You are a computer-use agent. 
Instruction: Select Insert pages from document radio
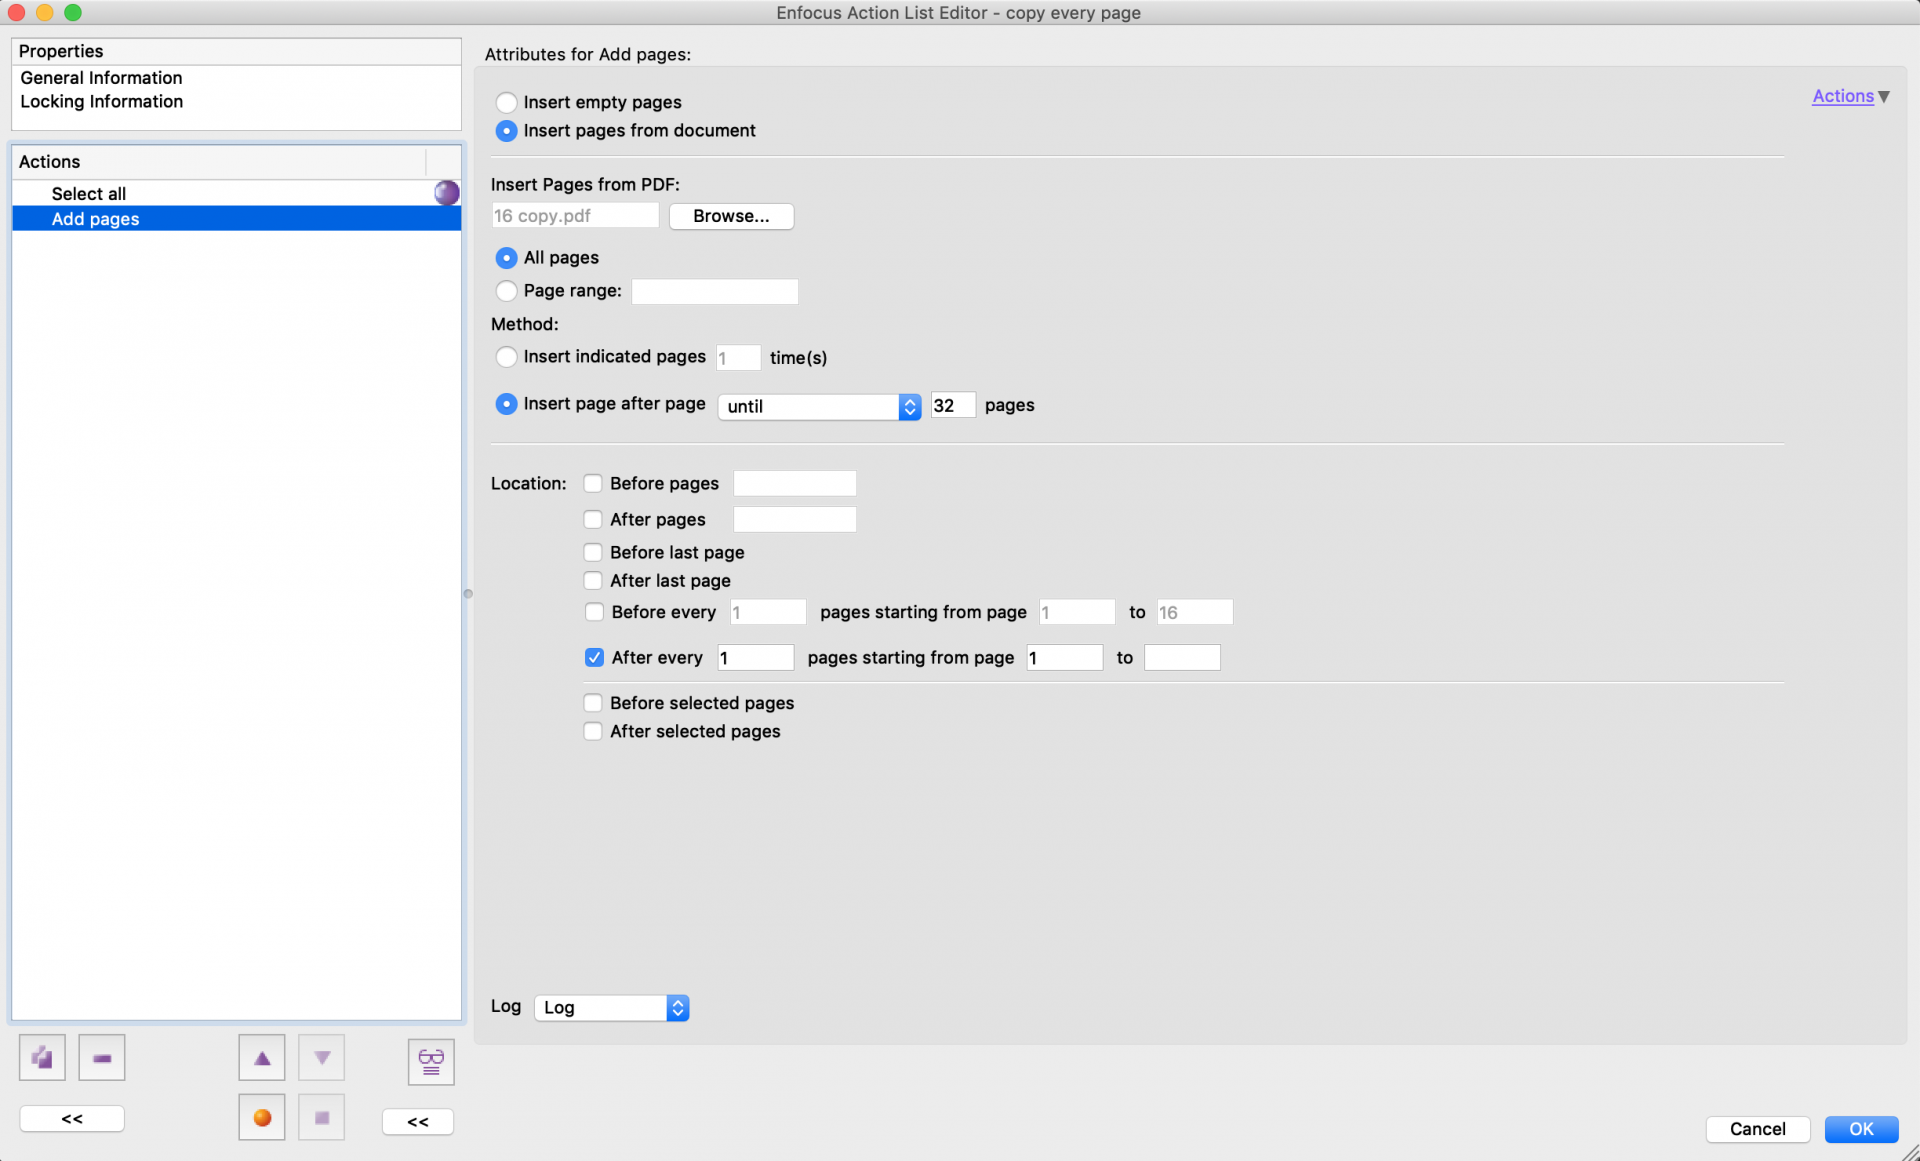(507, 131)
